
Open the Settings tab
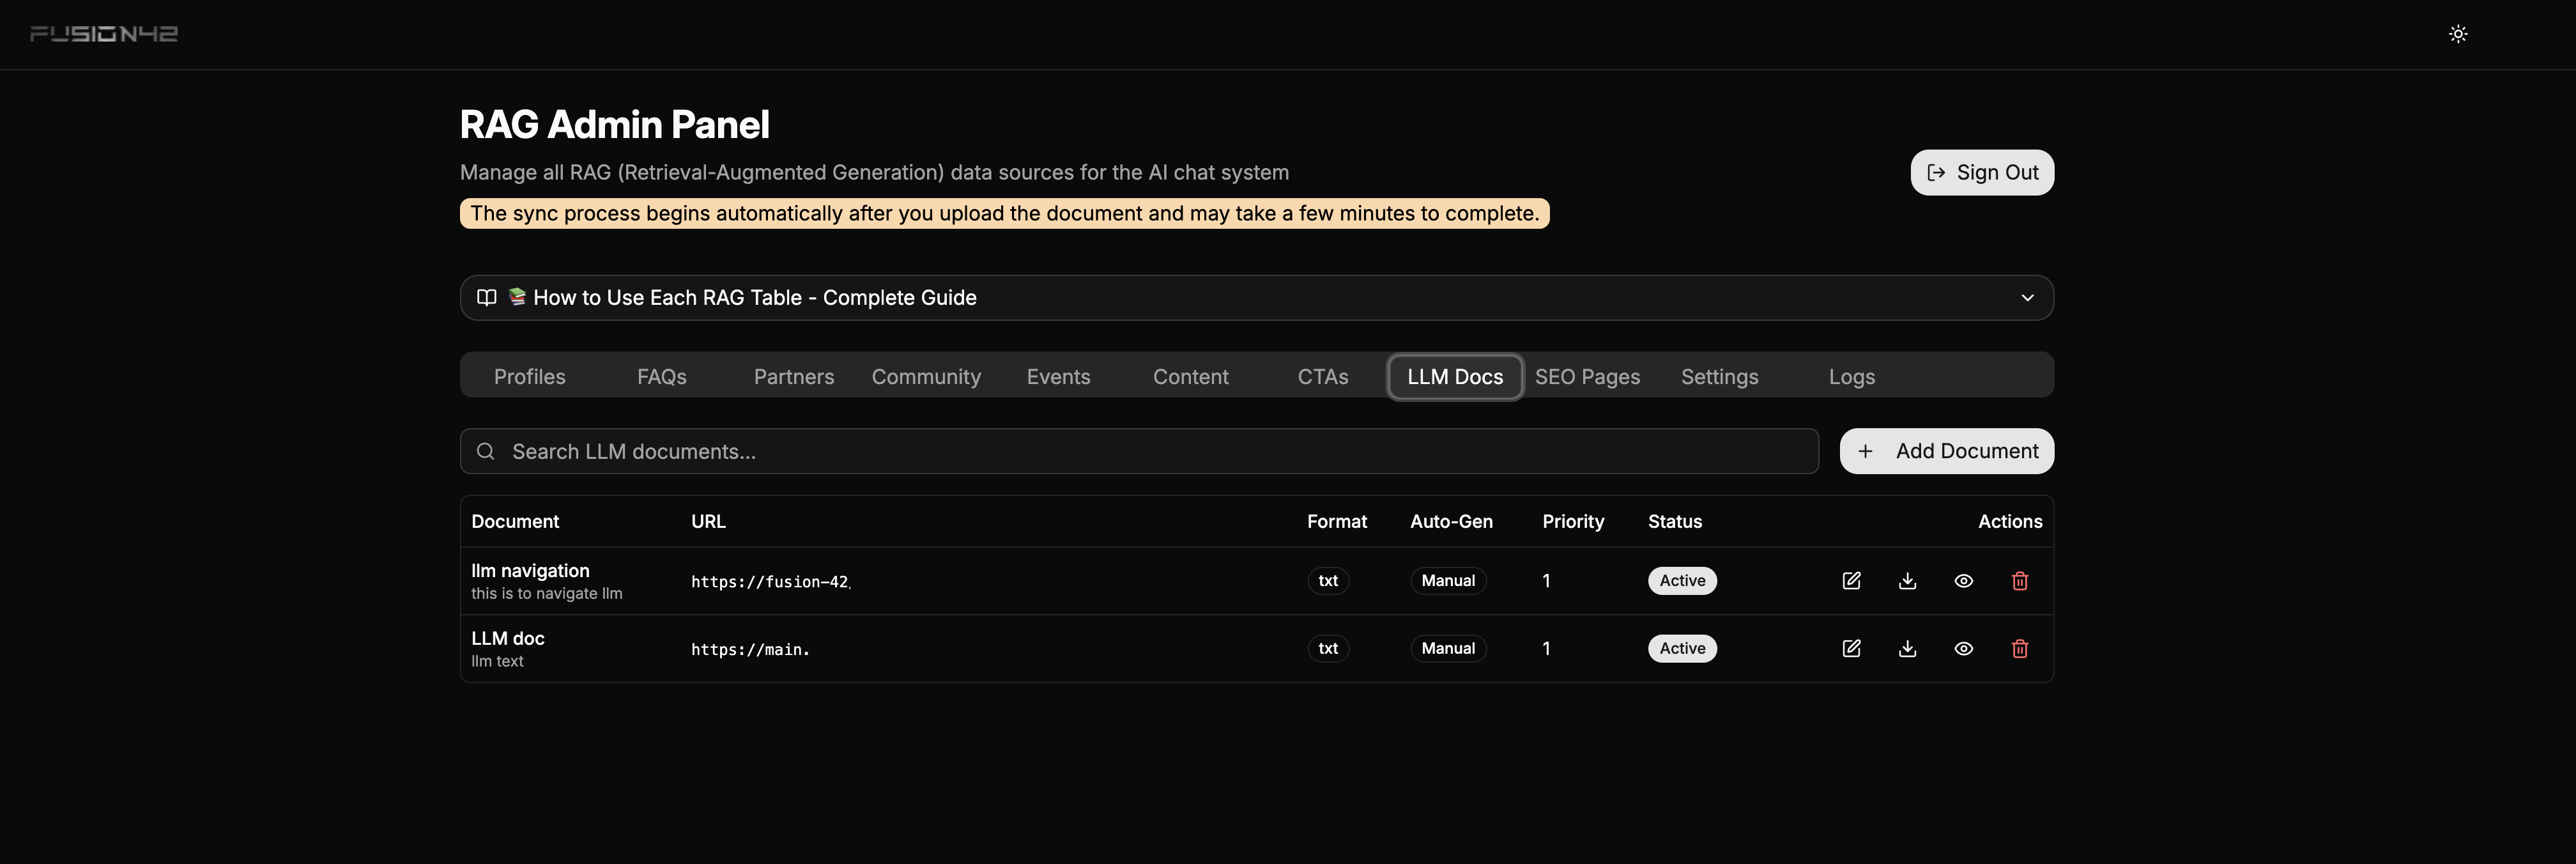(x=1719, y=377)
